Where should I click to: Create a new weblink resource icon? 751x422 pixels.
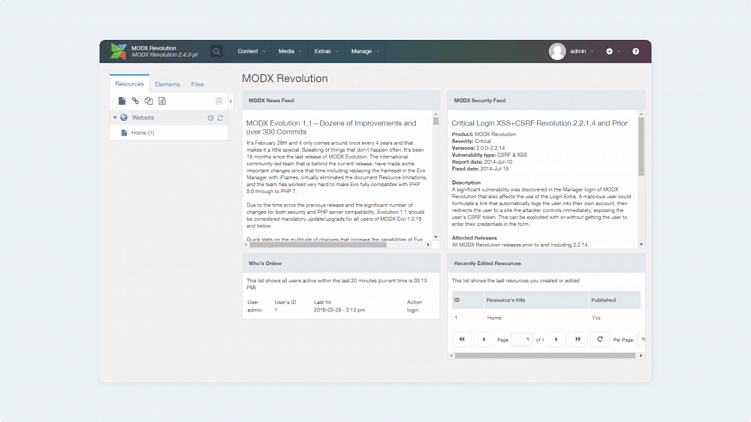(x=136, y=101)
